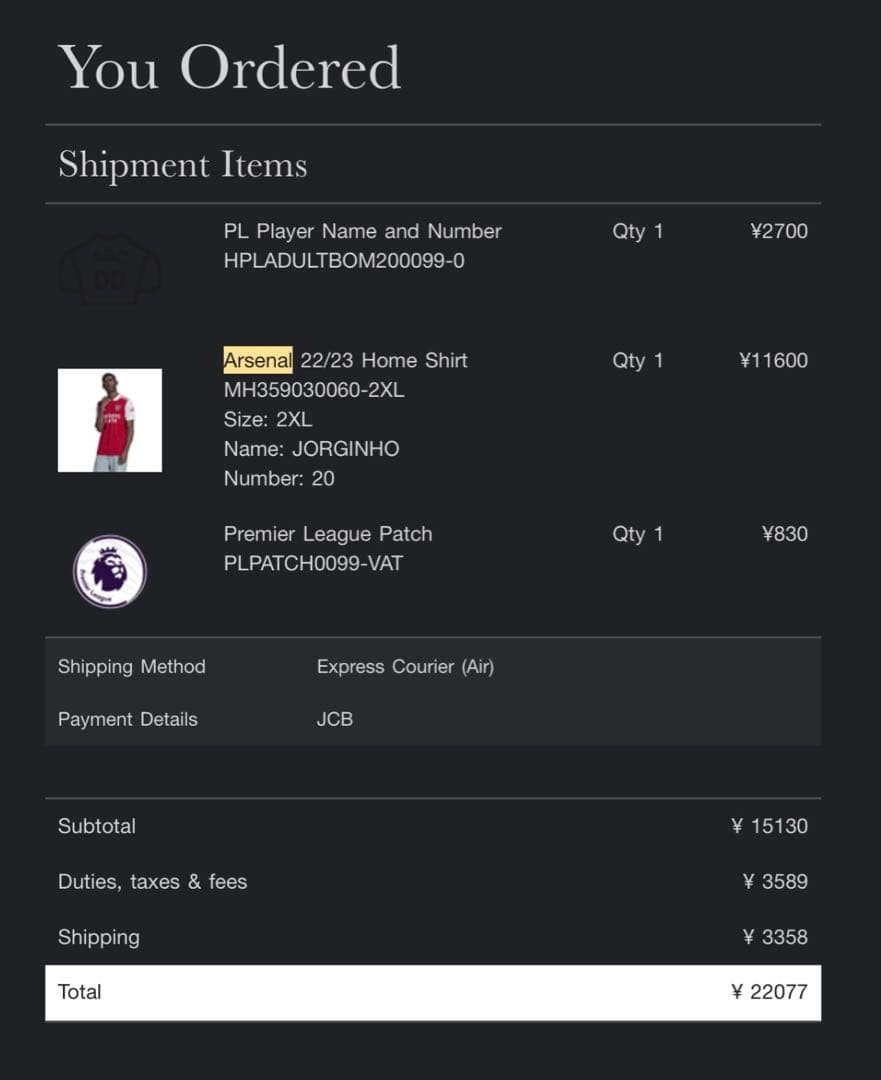
Task: Click the highlighted word Arsenal
Action: coord(258,360)
